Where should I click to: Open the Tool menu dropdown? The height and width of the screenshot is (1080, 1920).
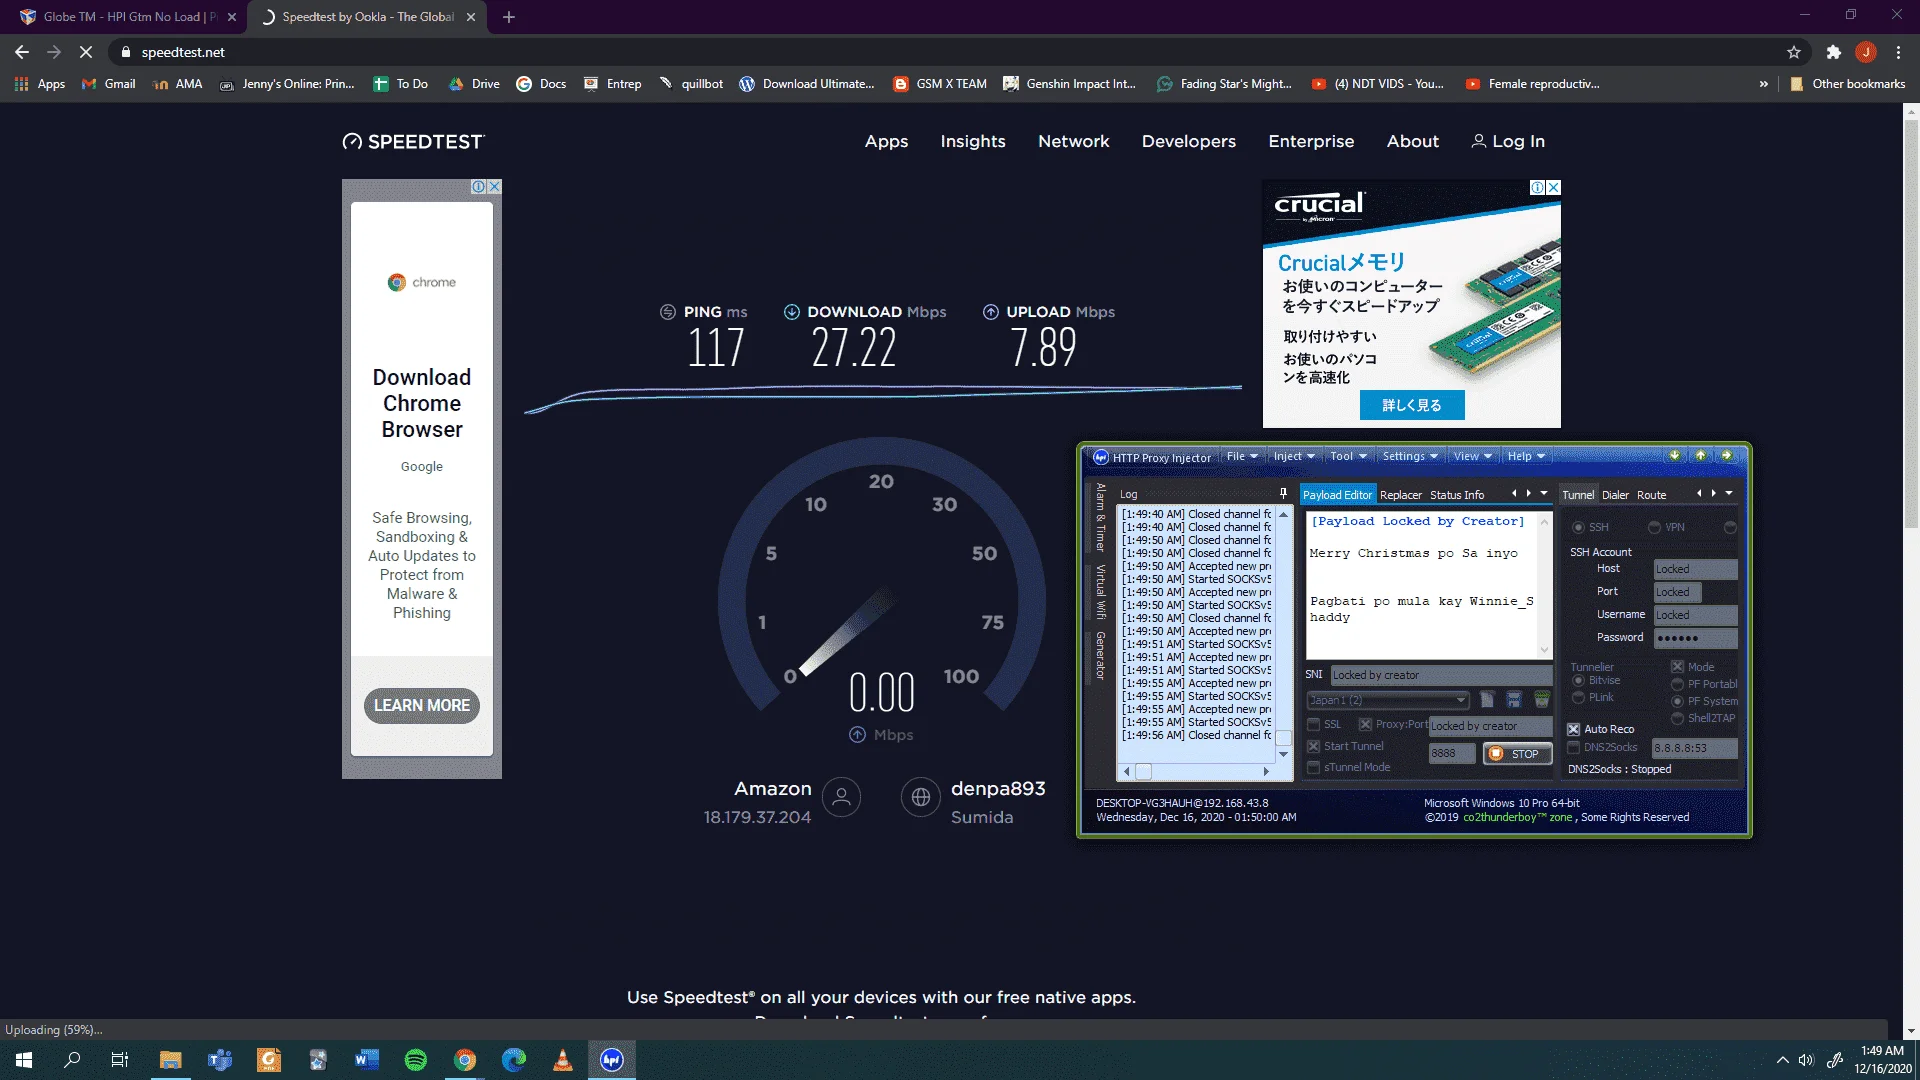[1348, 456]
